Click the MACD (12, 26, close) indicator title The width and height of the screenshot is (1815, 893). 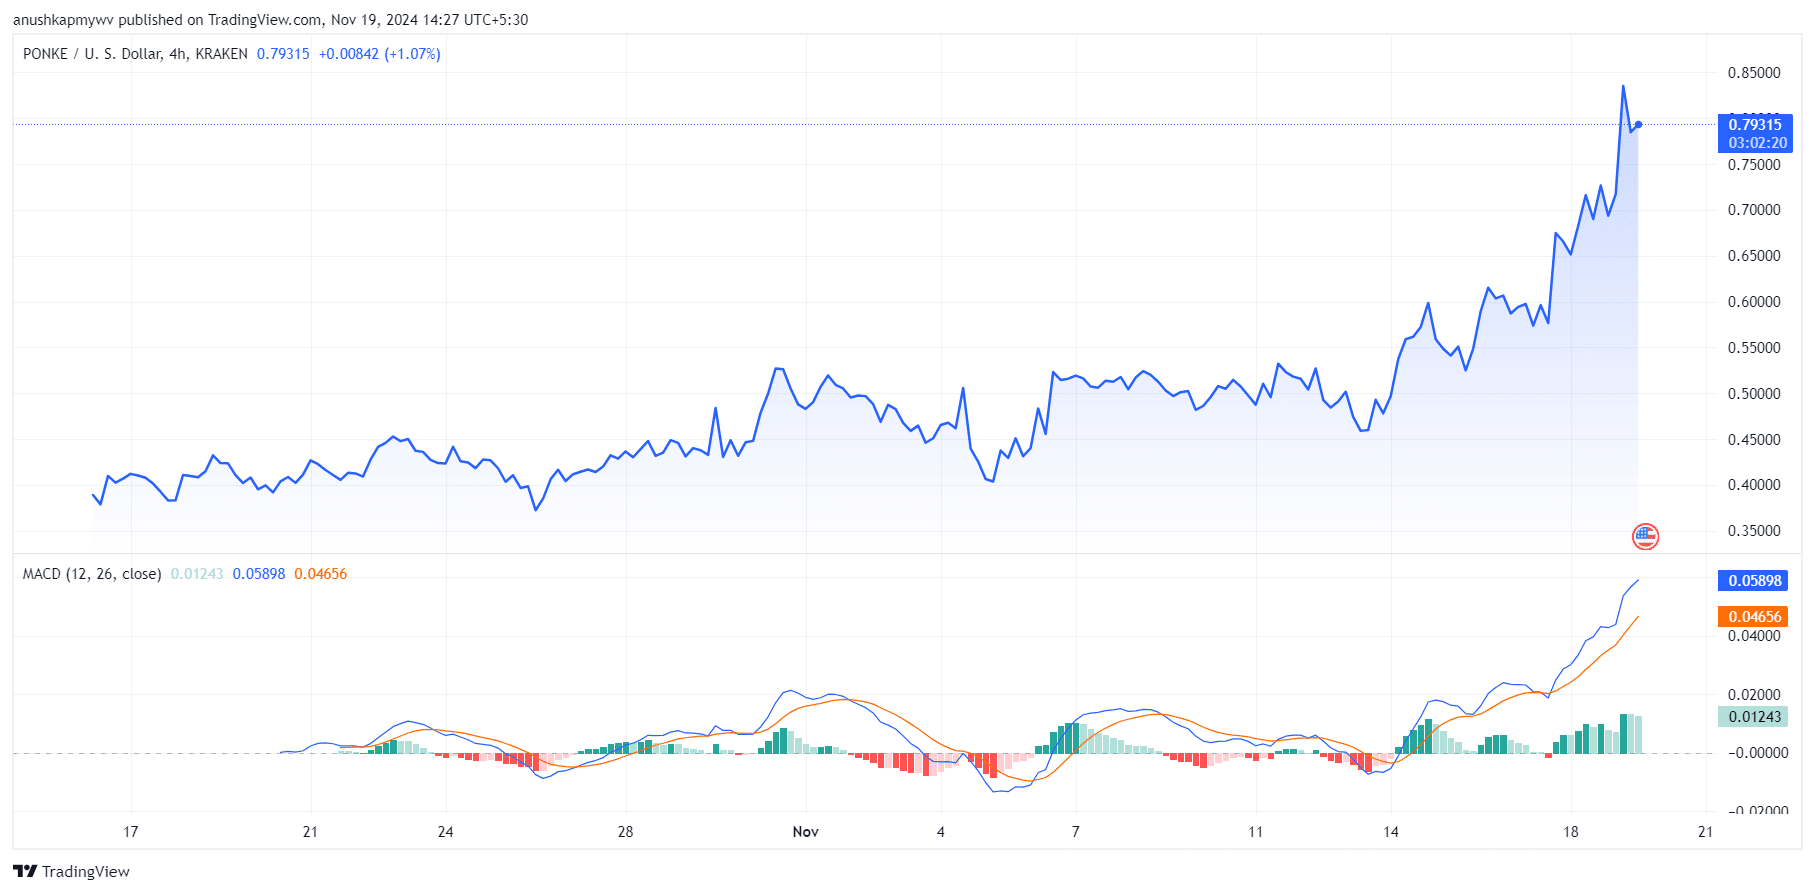pyautogui.click(x=92, y=574)
